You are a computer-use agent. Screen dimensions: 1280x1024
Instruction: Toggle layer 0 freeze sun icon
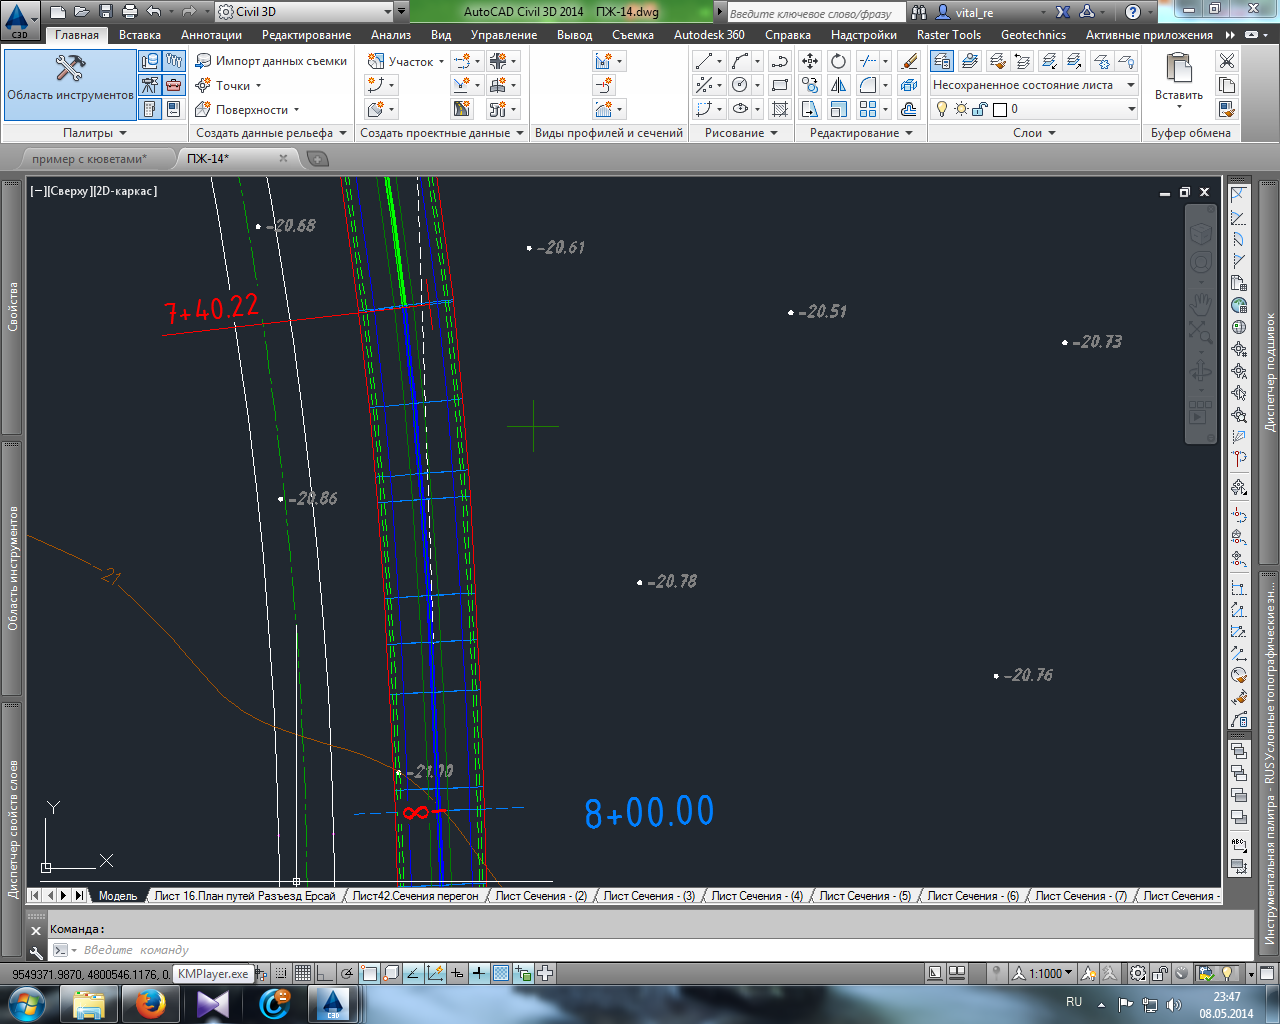tap(961, 109)
